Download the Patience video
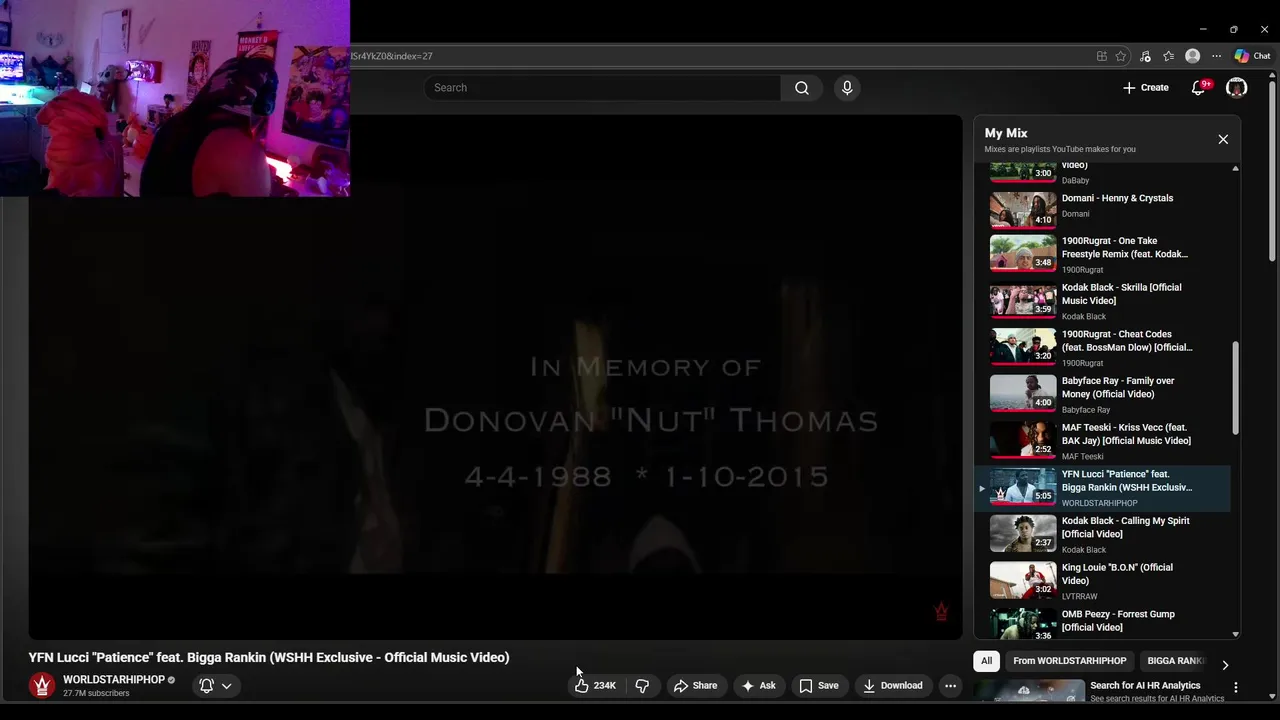This screenshot has height=720, width=1280. point(892,686)
